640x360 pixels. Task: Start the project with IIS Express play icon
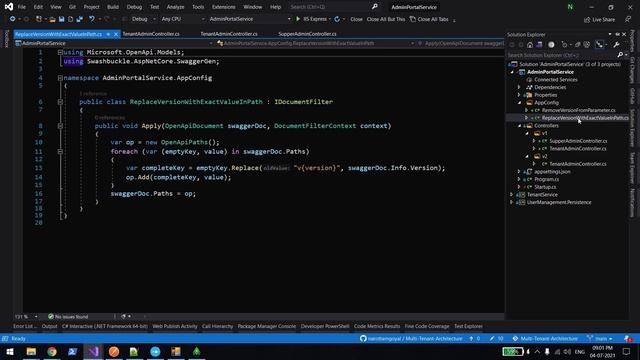click(x=298, y=19)
